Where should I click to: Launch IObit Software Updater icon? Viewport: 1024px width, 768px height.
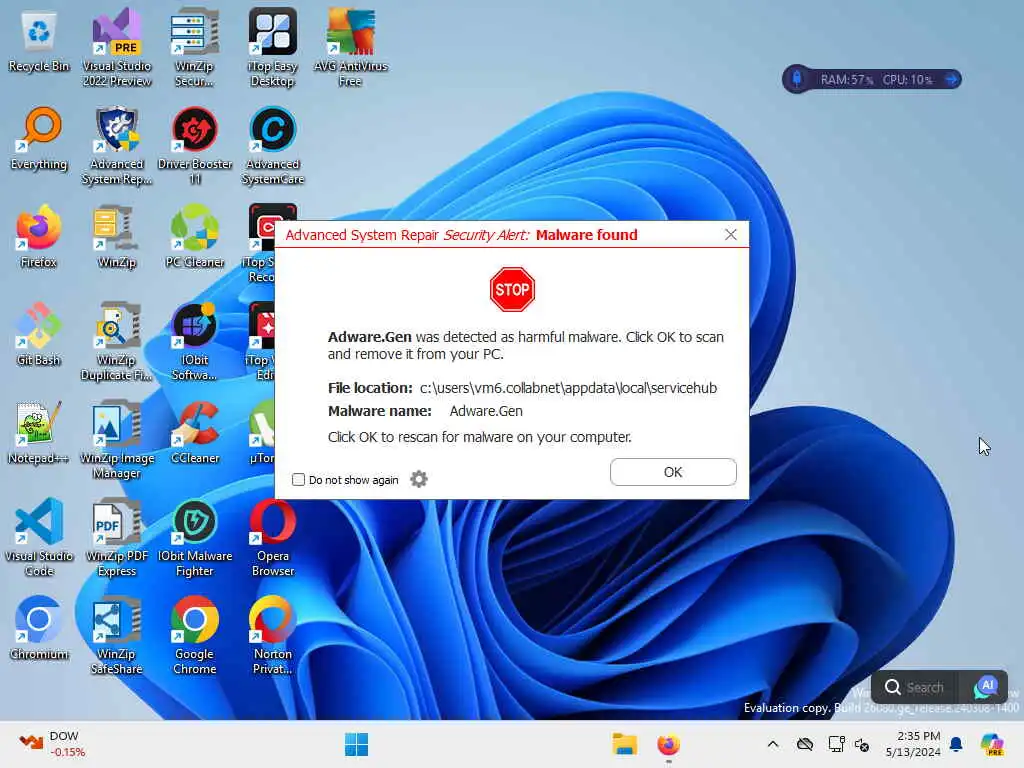pos(195,341)
